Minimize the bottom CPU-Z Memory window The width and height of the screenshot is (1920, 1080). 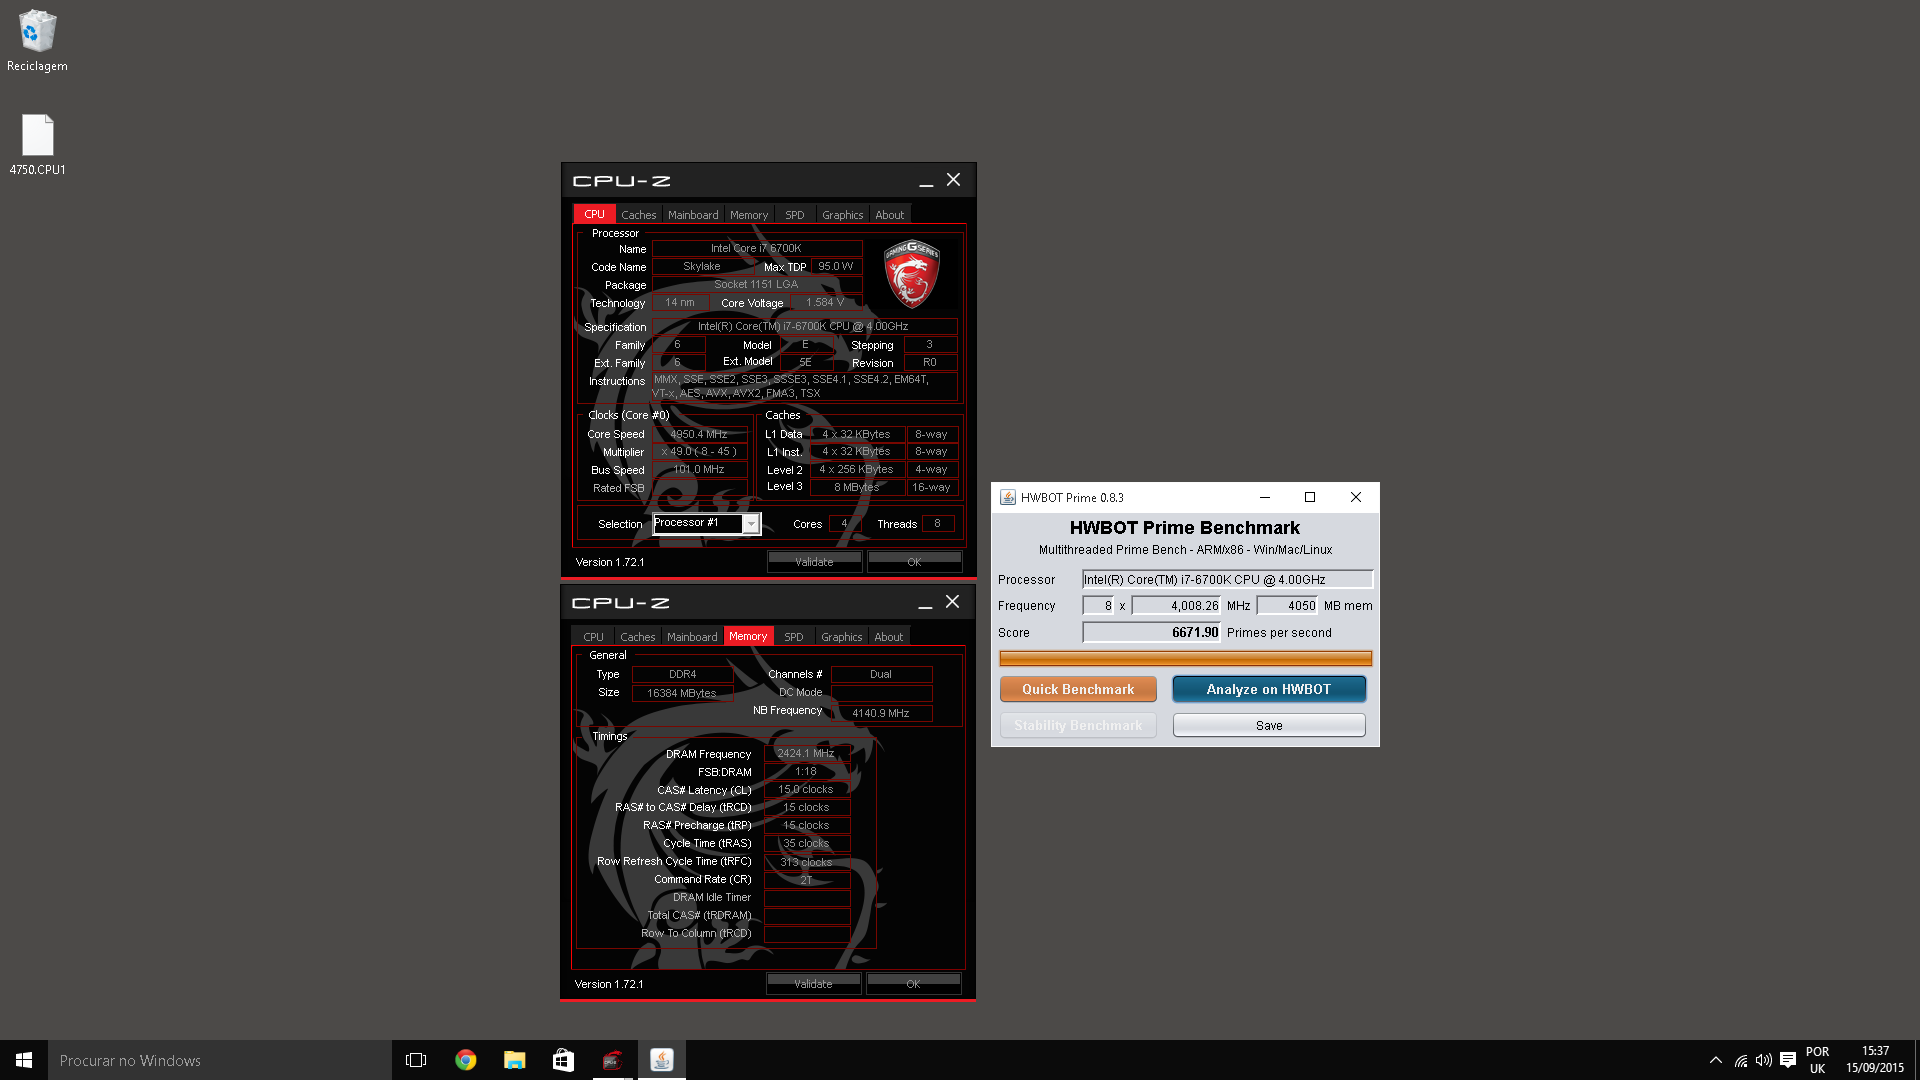coord(925,603)
